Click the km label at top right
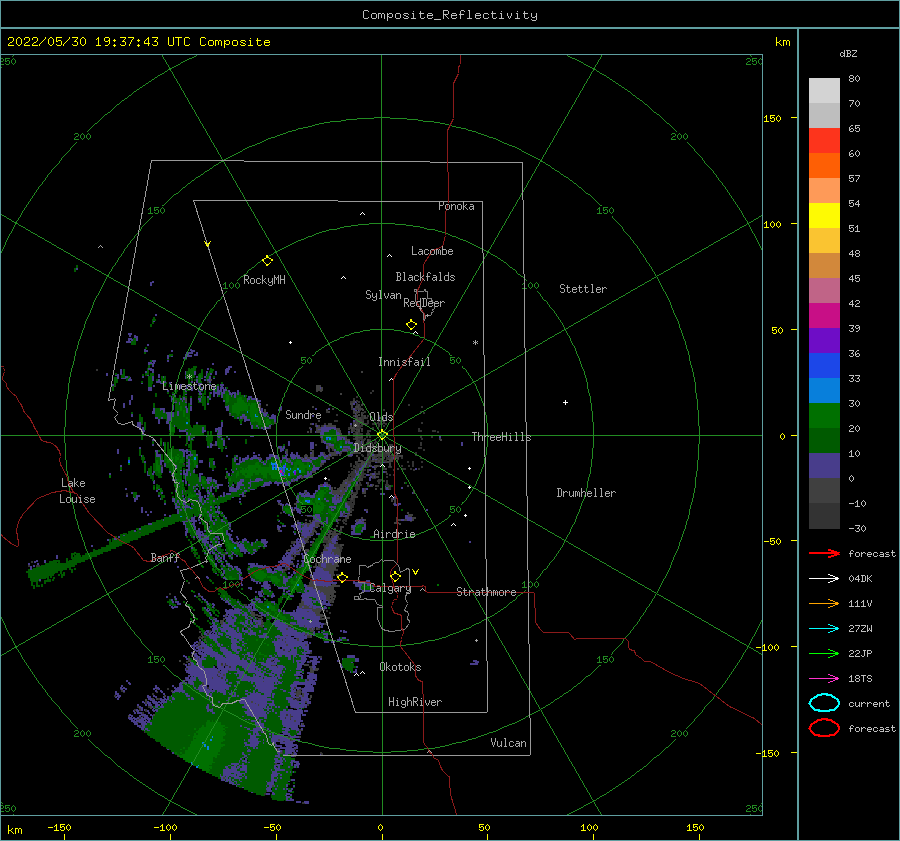 [782, 42]
